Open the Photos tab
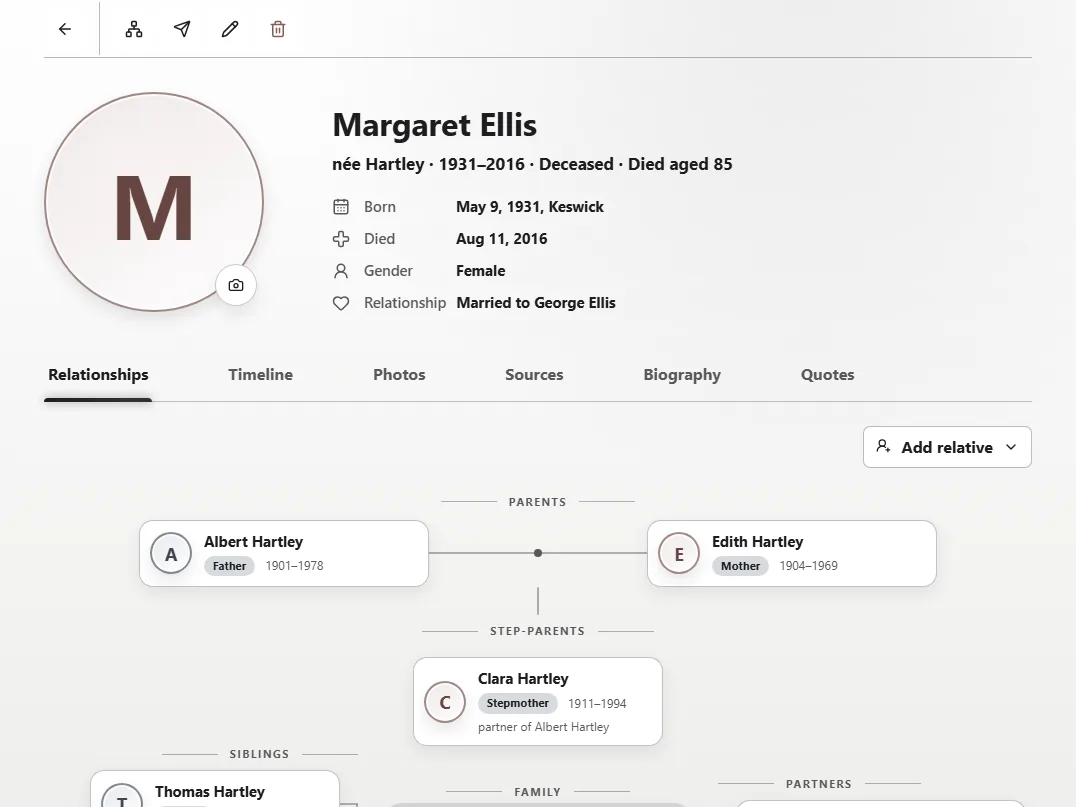The image size is (1076, 807). pyautogui.click(x=399, y=375)
